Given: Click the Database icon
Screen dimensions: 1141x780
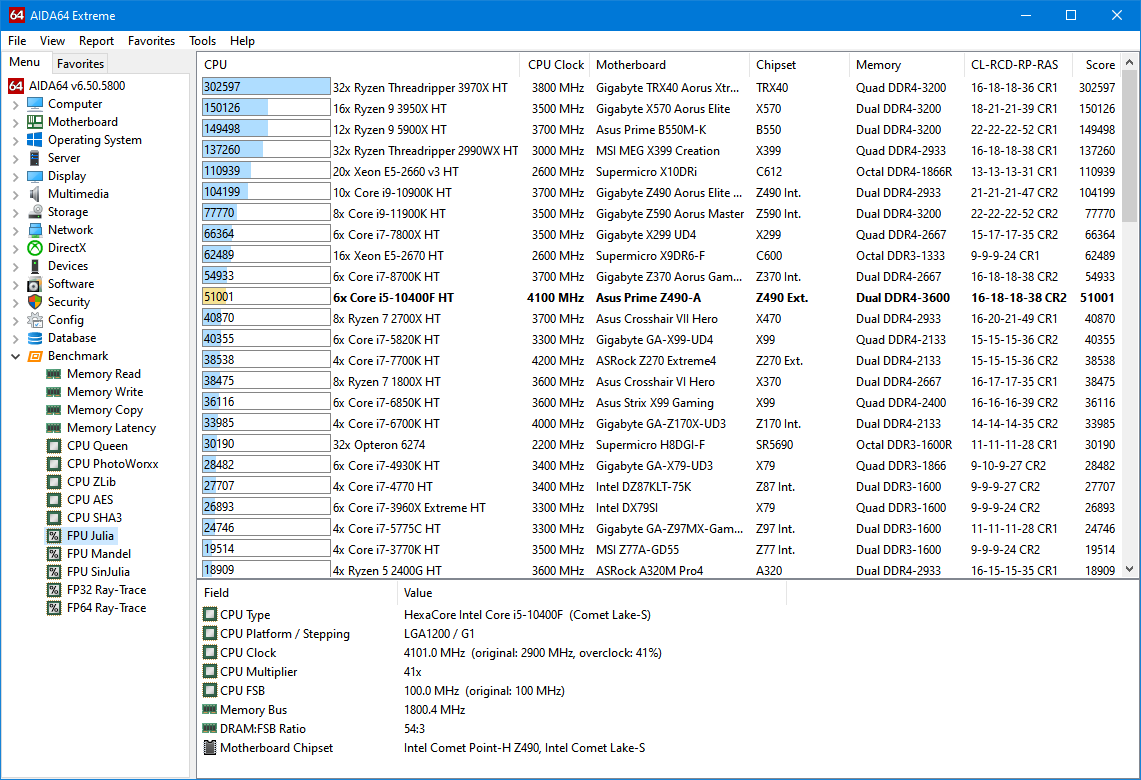Looking at the screenshot, I should pyautogui.click(x=35, y=338).
